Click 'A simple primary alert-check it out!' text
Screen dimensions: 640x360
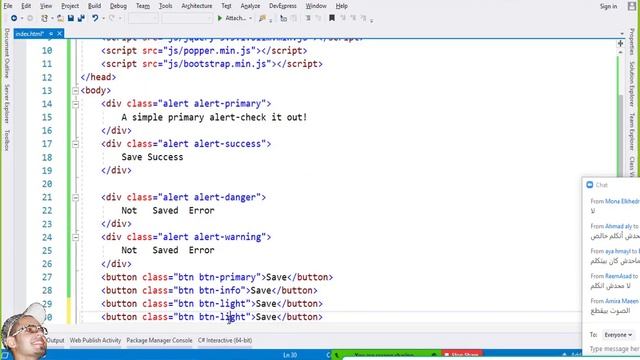point(214,118)
